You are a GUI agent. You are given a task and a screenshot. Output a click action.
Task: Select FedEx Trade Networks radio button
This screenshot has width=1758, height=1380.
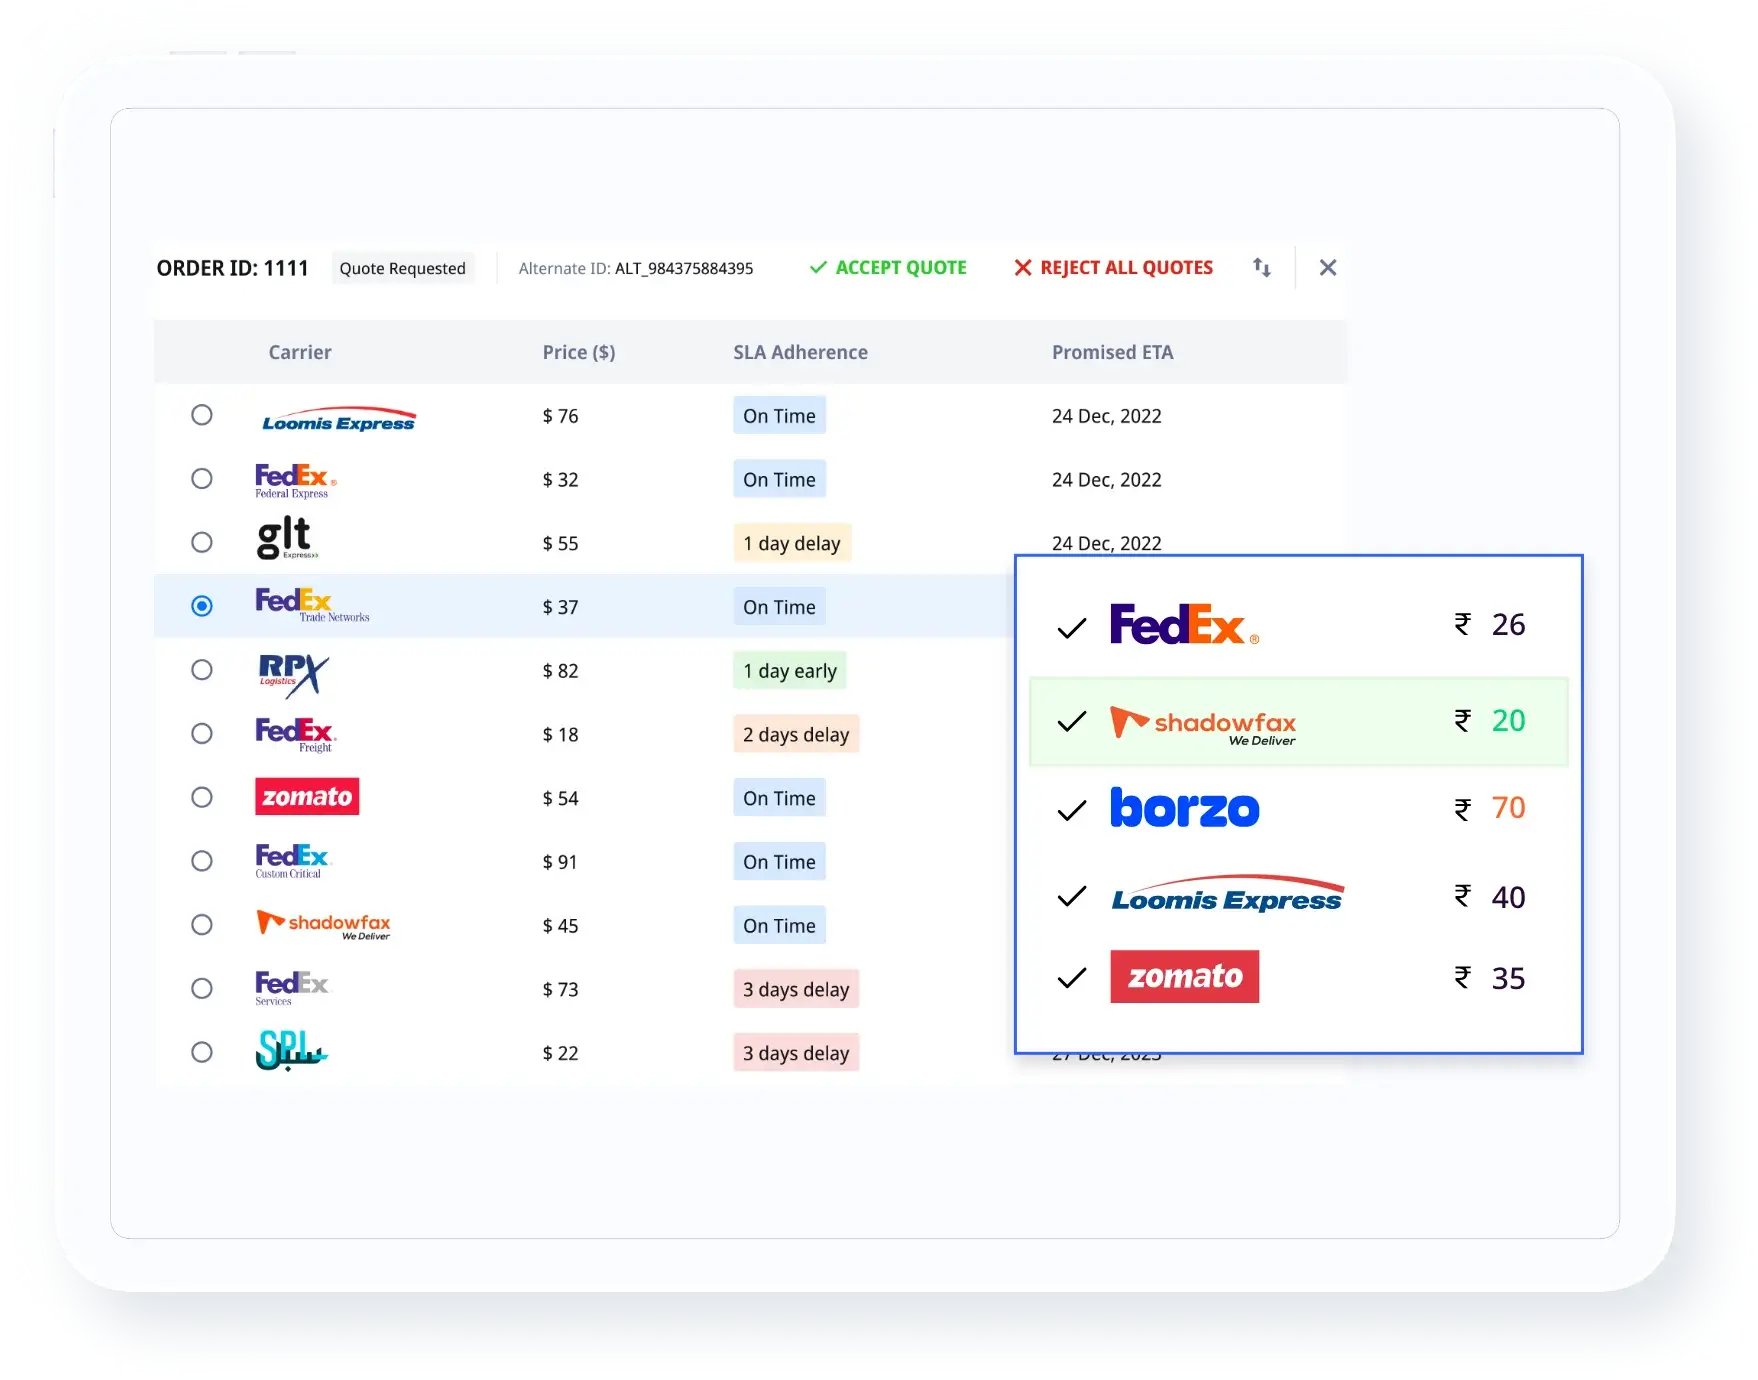coord(202,606)
